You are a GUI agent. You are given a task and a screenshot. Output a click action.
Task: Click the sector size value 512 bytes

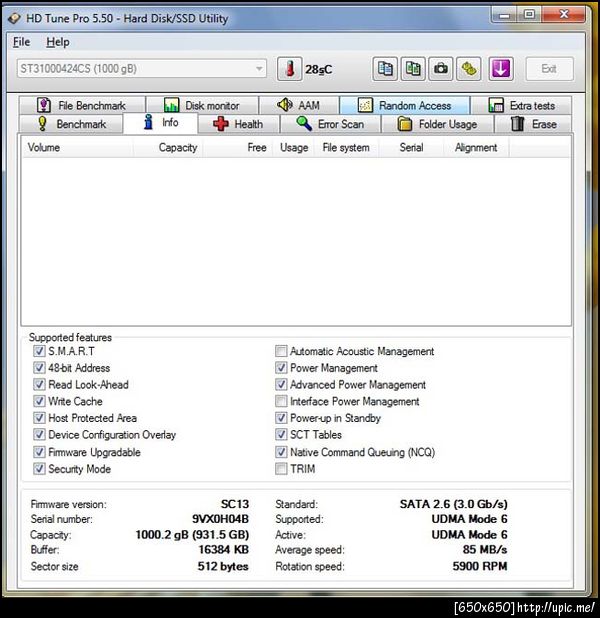(223, 566)
